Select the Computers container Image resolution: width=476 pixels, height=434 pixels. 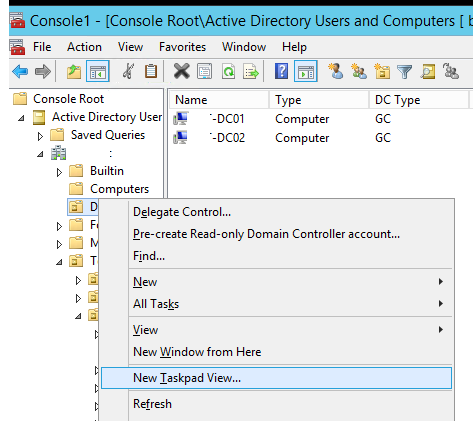coord(119,189)
